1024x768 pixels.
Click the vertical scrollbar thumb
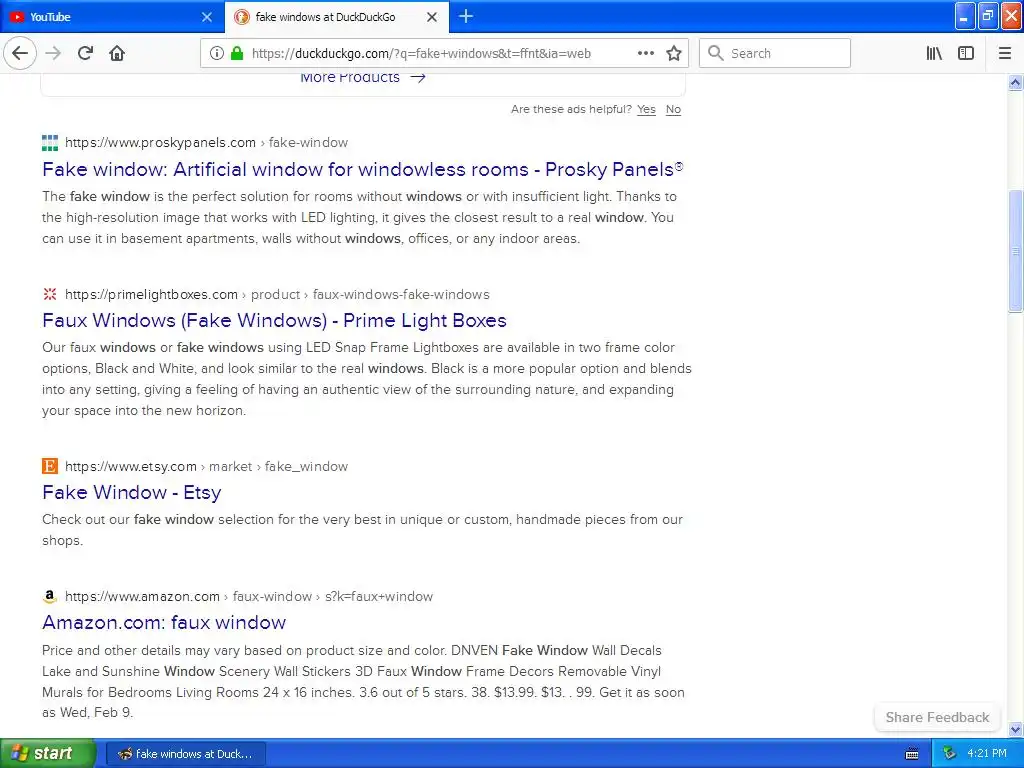(1015, 251)
